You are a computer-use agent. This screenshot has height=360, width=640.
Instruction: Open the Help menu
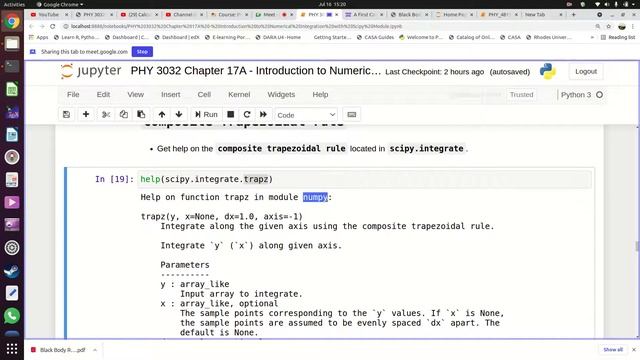pos(320,94)
